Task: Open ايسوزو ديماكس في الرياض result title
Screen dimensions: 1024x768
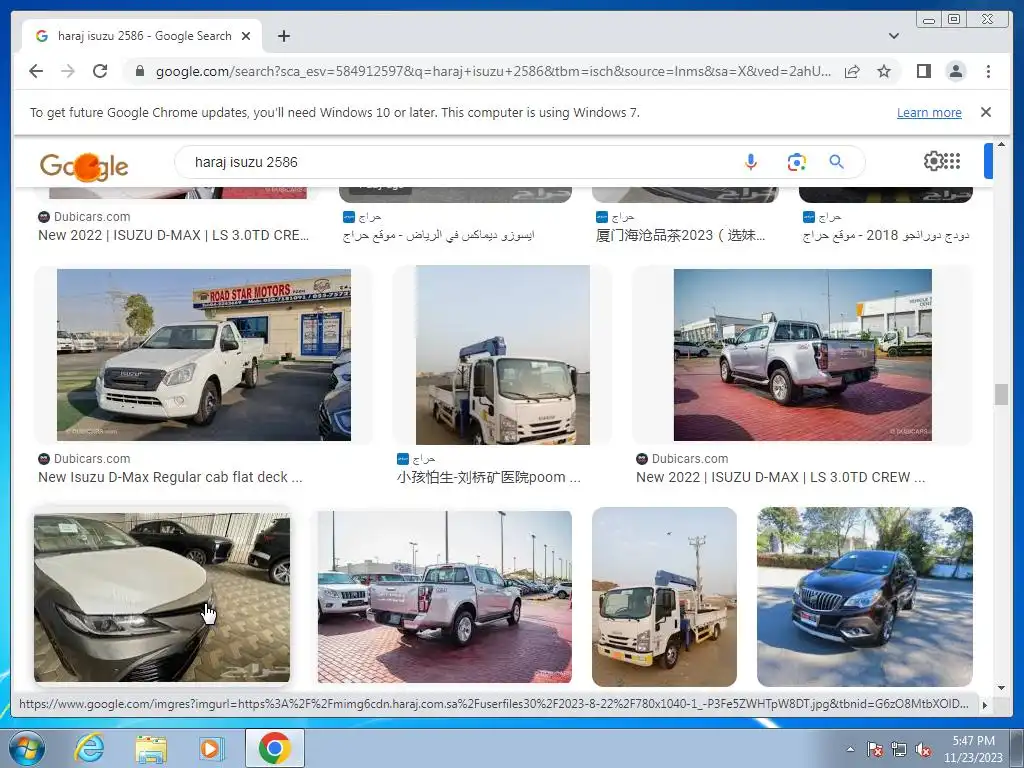Action: click(x=438, y=235)
